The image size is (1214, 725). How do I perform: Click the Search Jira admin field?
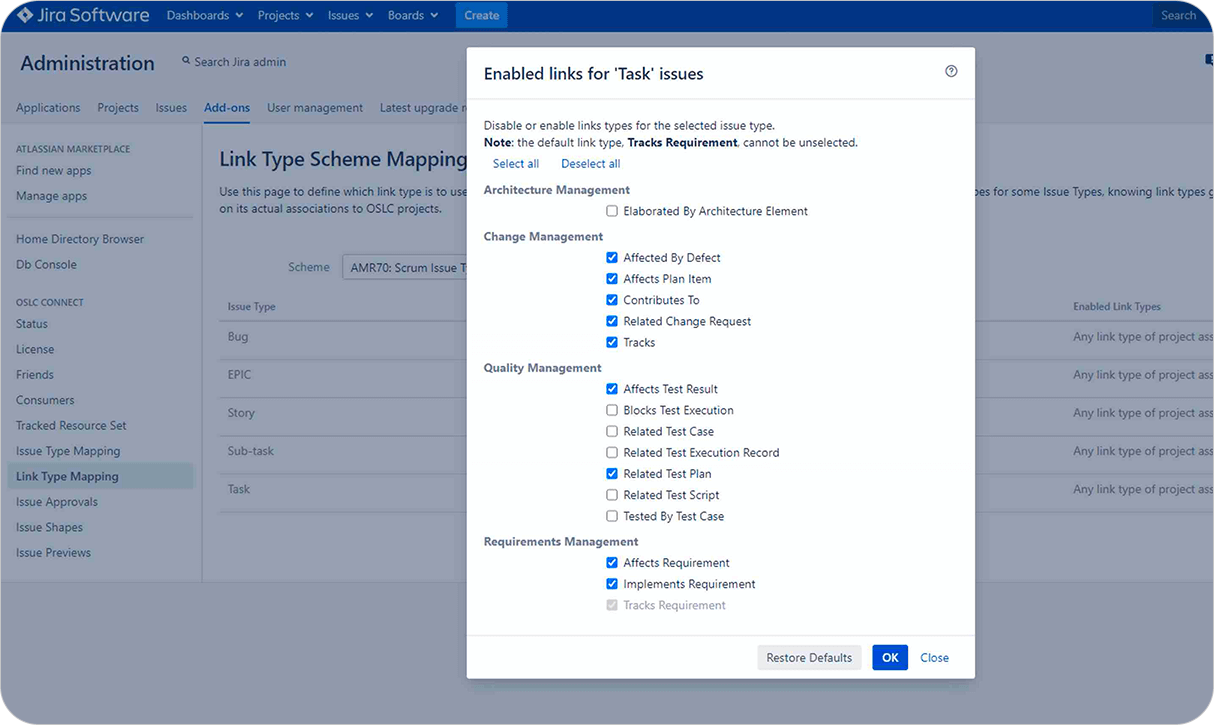point(240,62)
